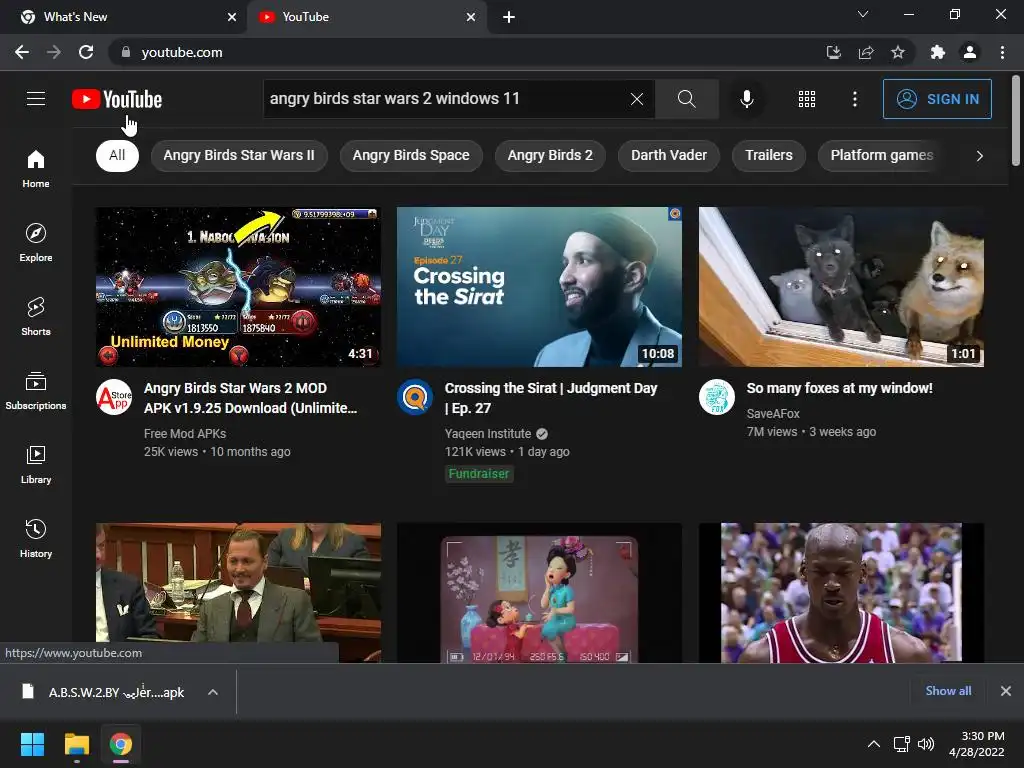The height and width of the screenshot is (768, 1024).
Task: Open the foxes at window thumbnail
Action: click(x=841, y=287)
